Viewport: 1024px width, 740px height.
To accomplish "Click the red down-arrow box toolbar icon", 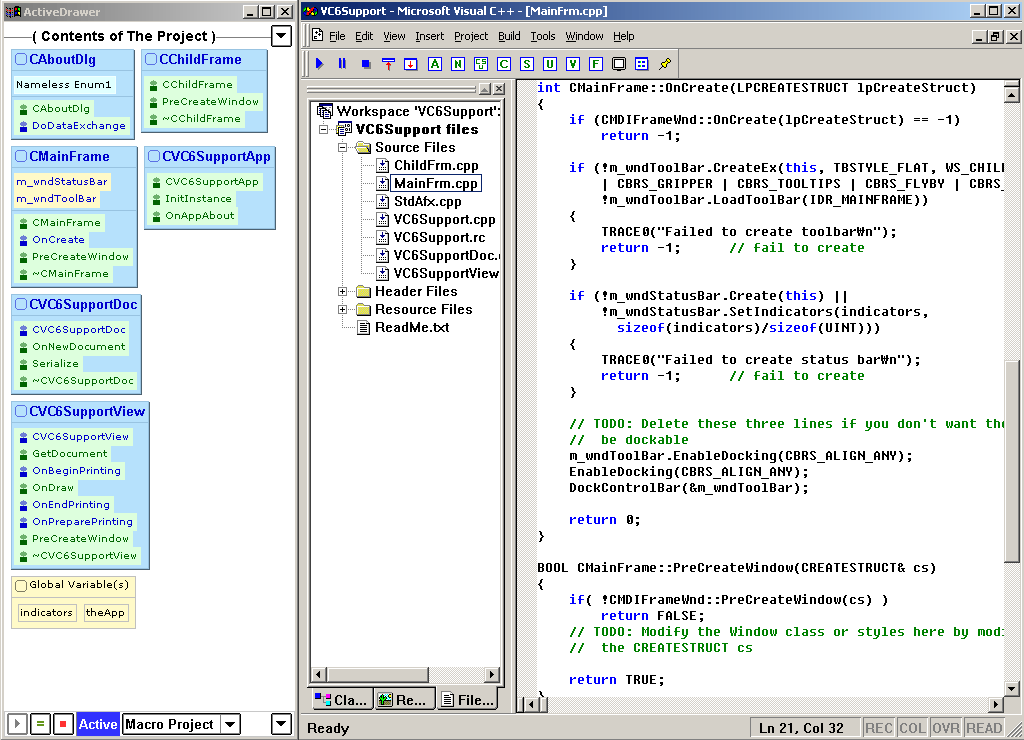I will 411,64.
